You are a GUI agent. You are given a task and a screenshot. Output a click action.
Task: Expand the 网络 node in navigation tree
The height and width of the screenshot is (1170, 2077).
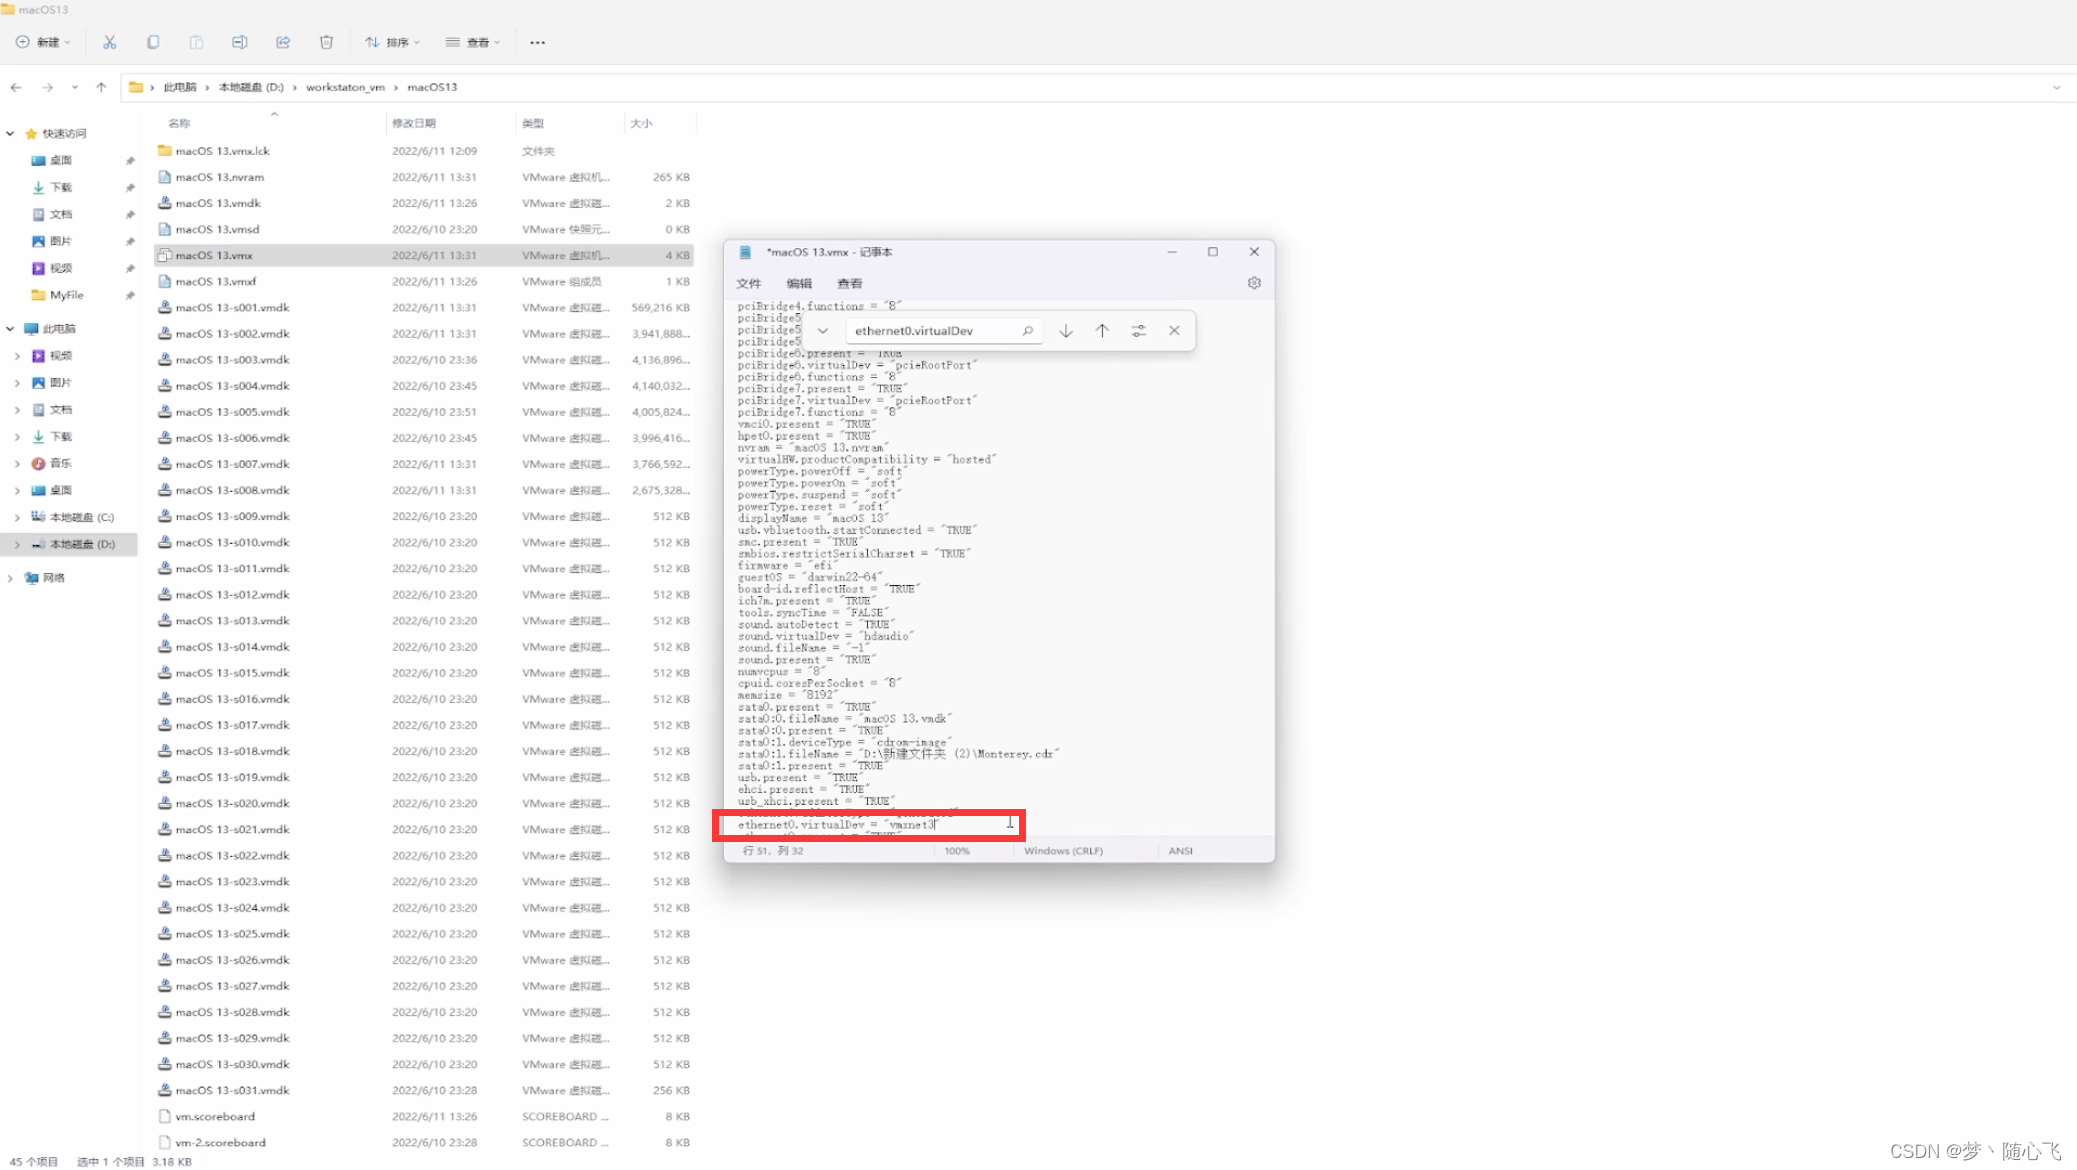point(10,578)
